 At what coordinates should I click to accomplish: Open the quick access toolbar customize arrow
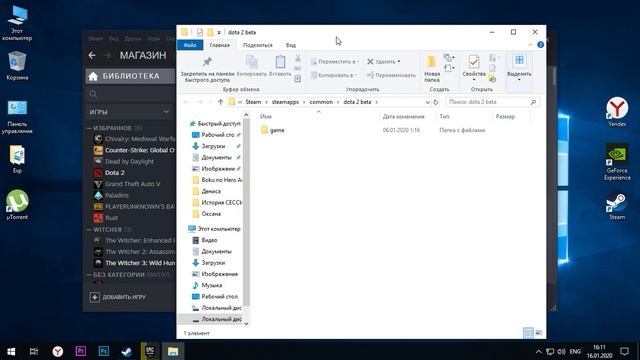click(x=219, y=32)
